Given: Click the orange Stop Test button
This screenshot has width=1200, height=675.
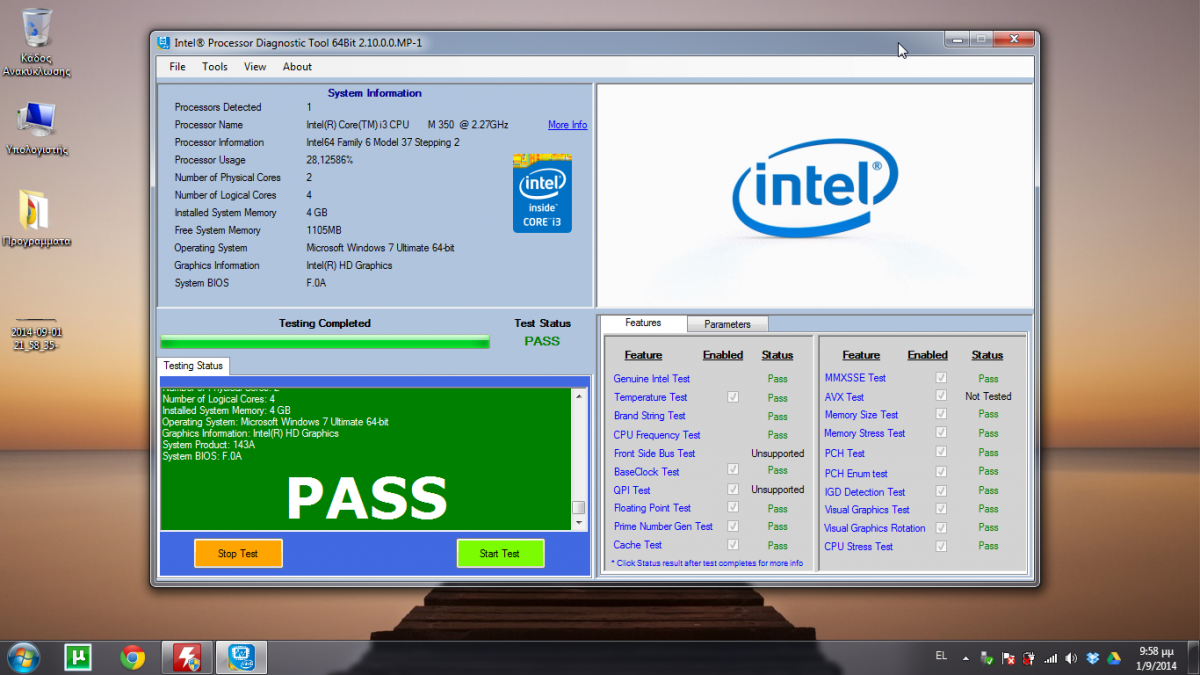Looking at the screenshot, I should pos(238,553).
